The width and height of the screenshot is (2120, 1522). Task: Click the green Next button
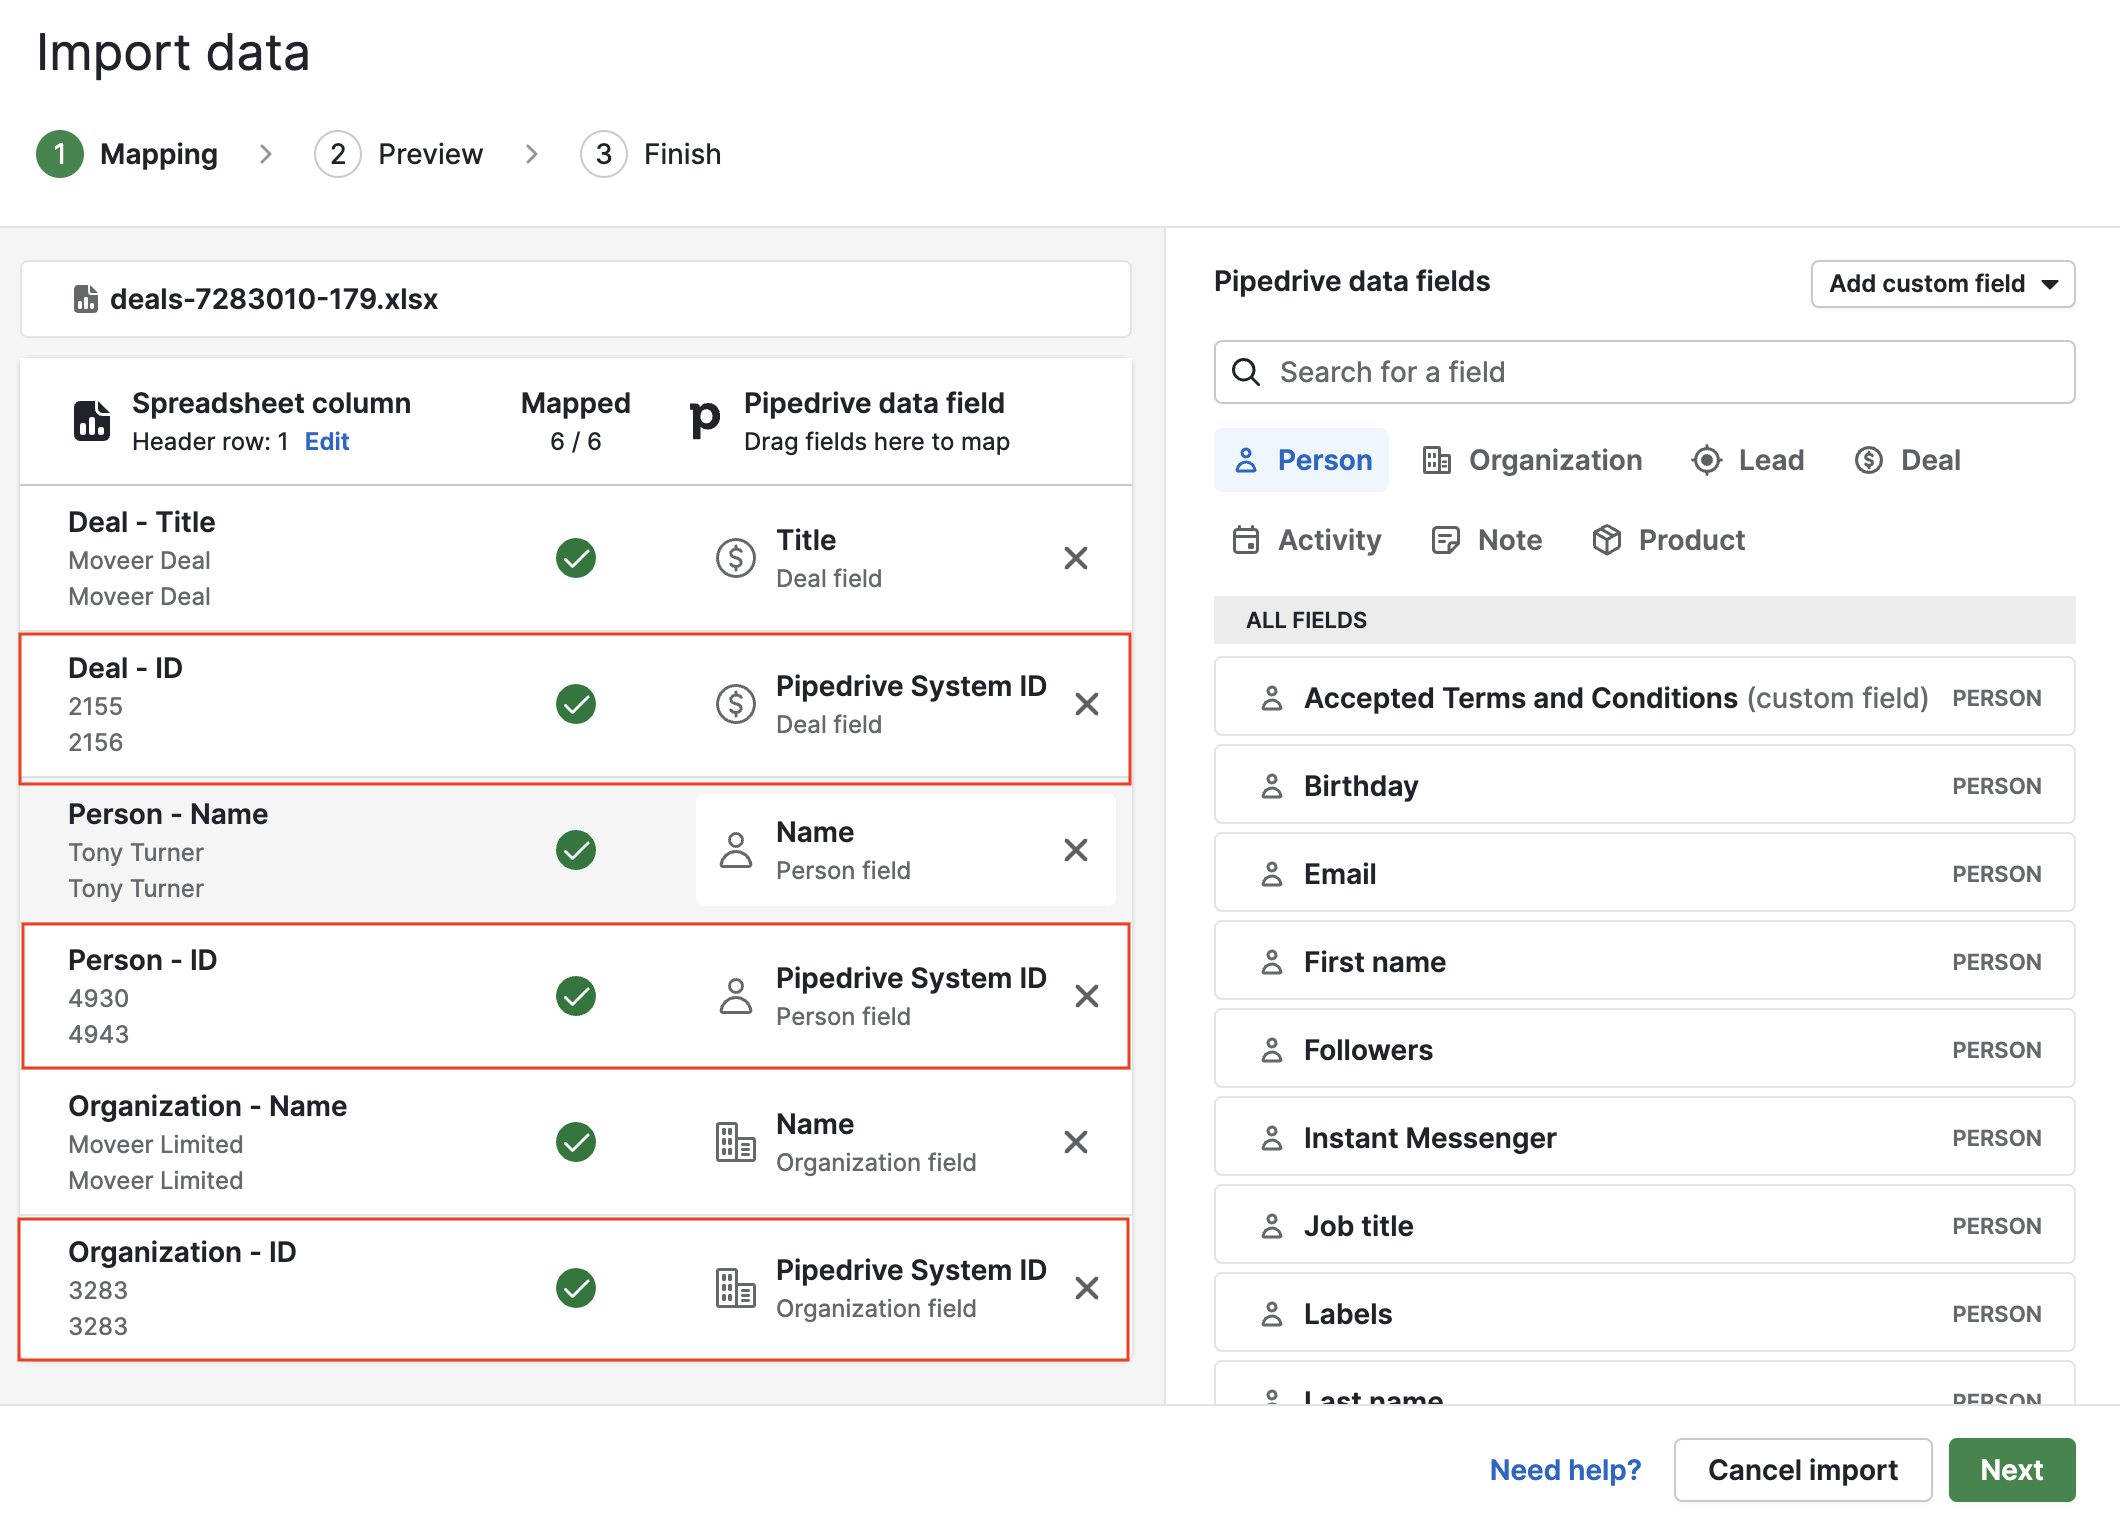(x=2012, y=1470)
